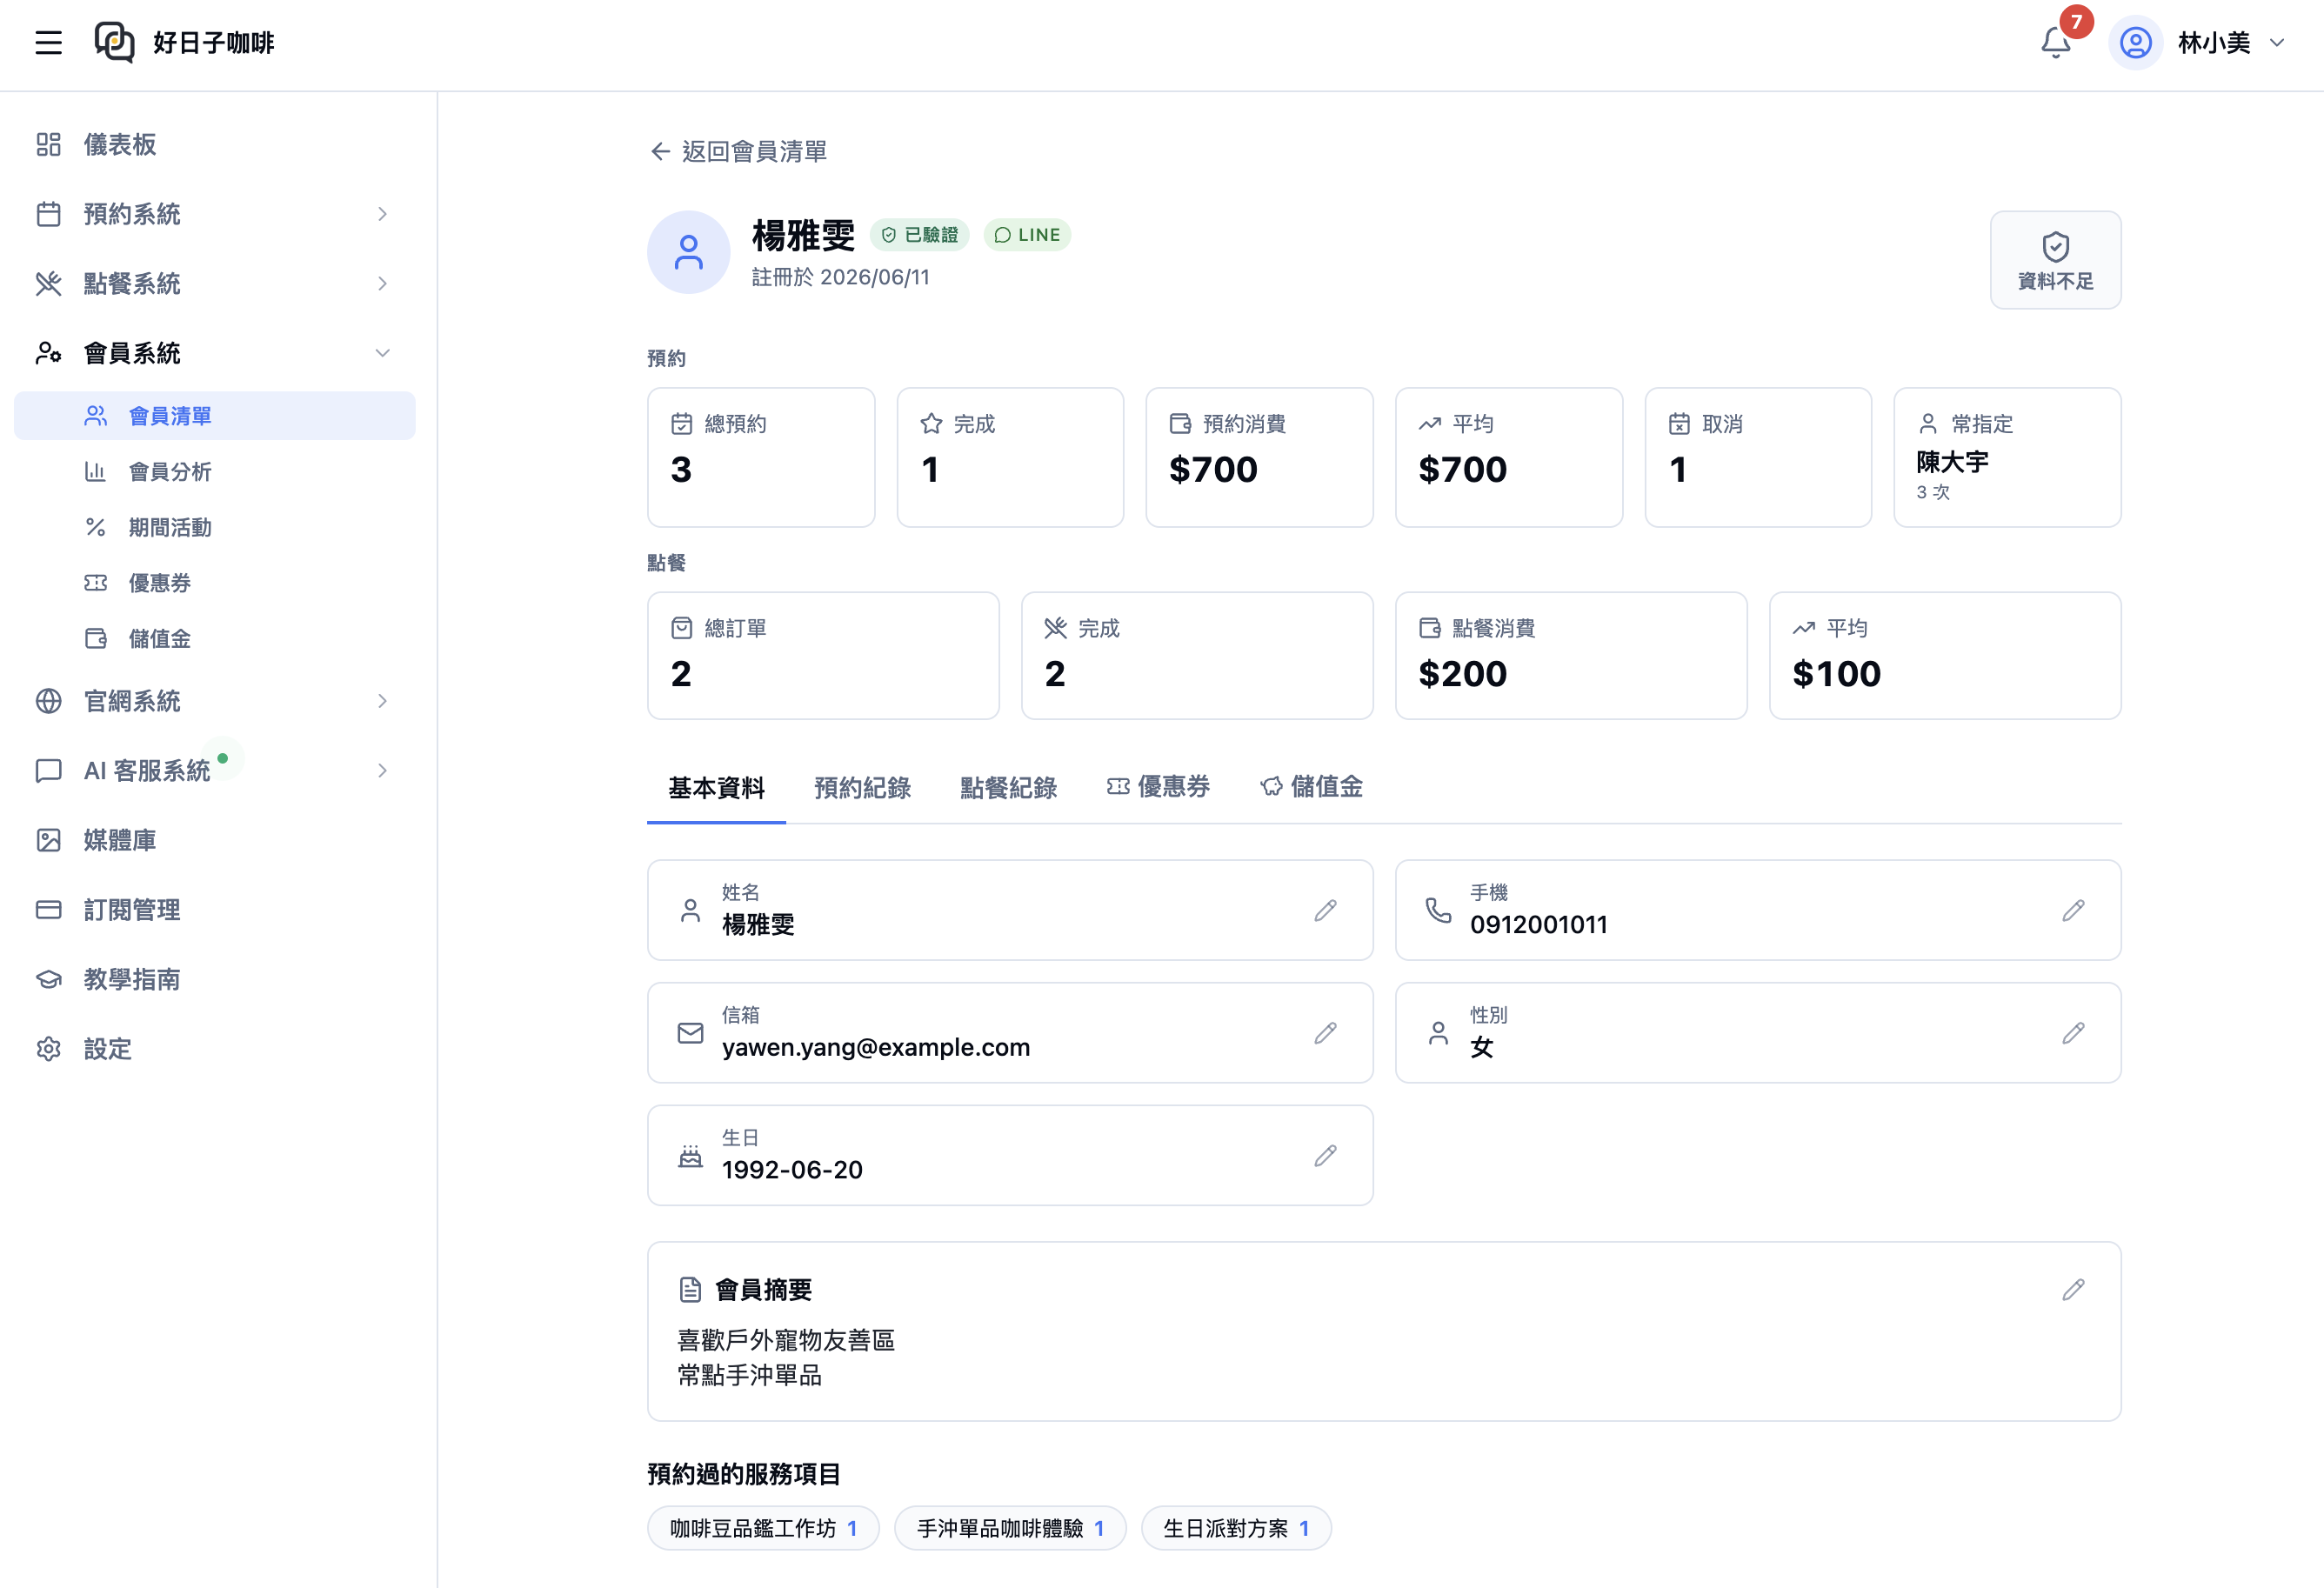Screen dimensions: 2324x1588
Task: Open the notification bell
Action: coord(2055,43)
